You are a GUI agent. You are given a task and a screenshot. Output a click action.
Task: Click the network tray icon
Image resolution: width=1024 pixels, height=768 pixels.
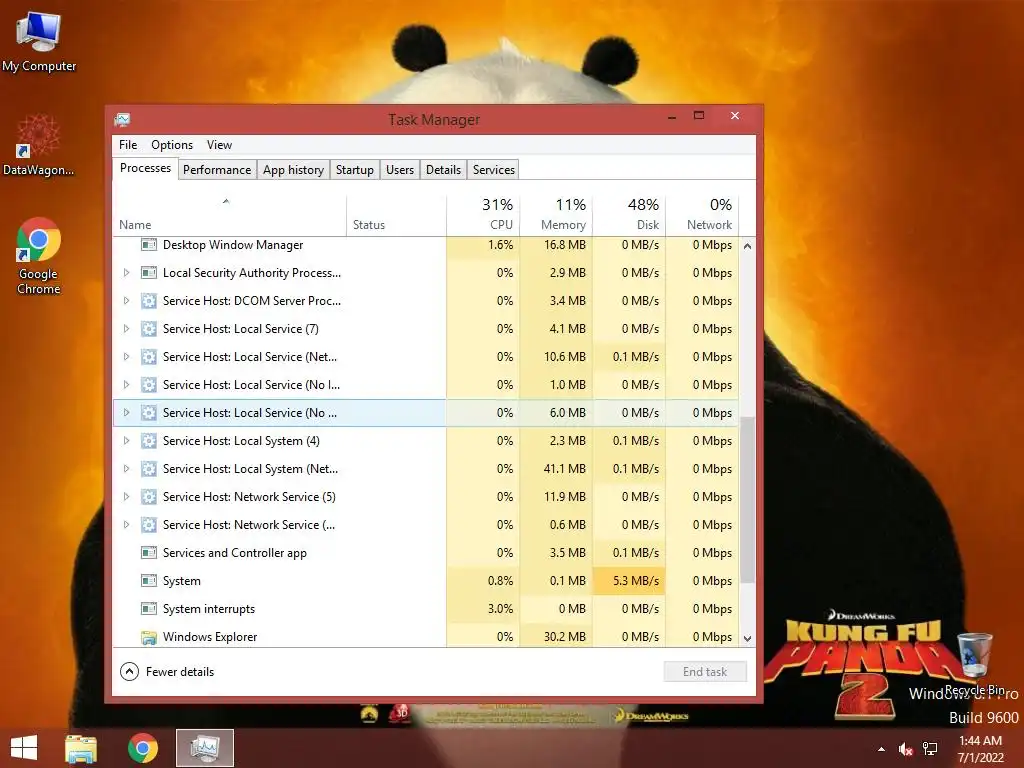(x=930, y=749)
